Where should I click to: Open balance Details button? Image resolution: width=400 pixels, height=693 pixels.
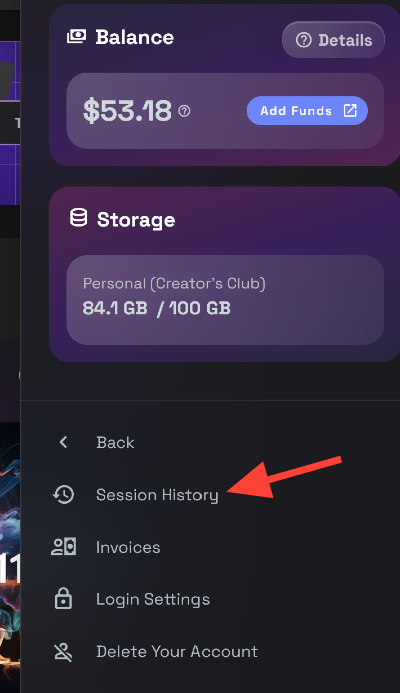click(333, 40)
